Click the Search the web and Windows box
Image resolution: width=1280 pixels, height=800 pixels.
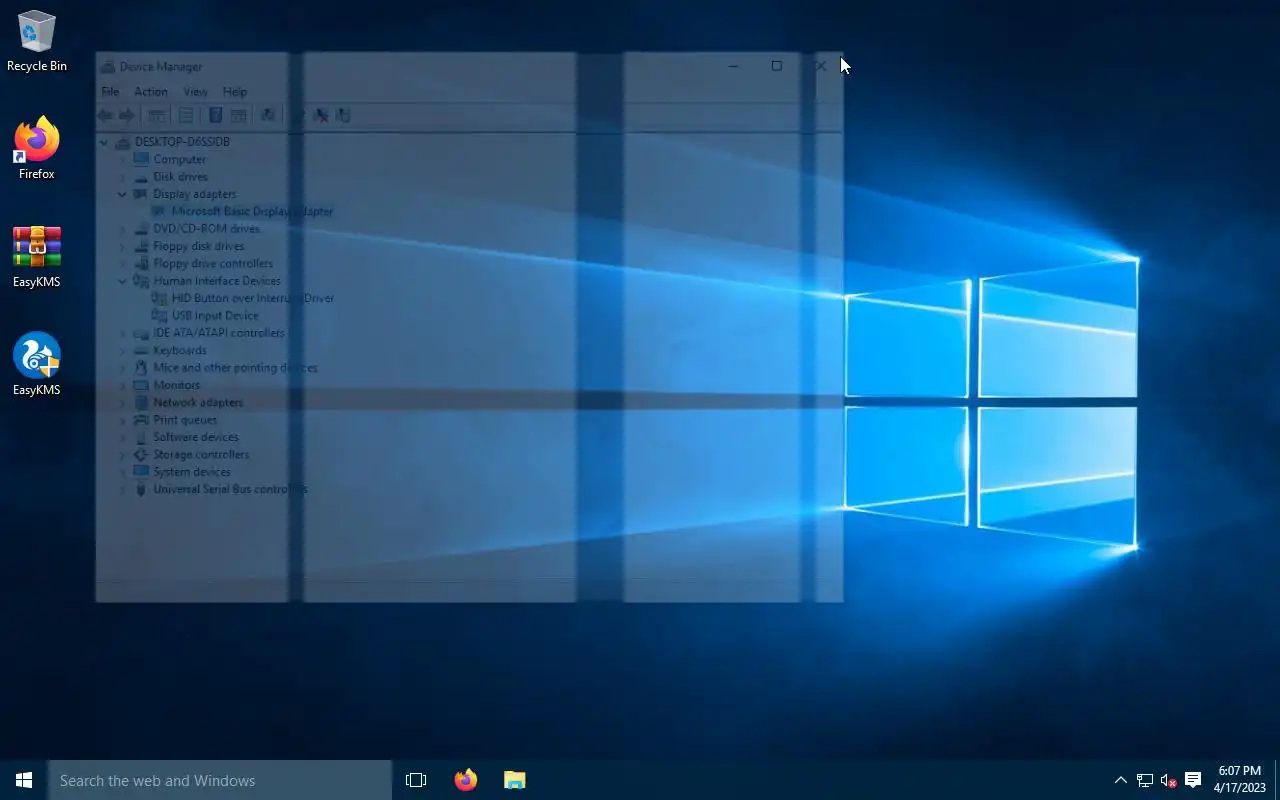tap(220, 780)
